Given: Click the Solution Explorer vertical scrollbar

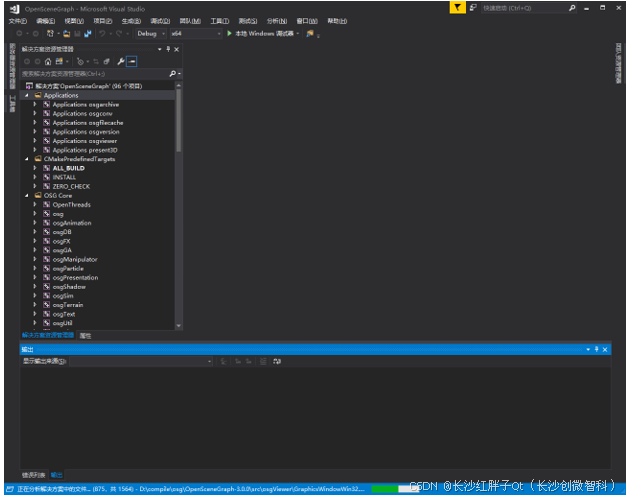Looking at the screenshot, I should 179,200.
